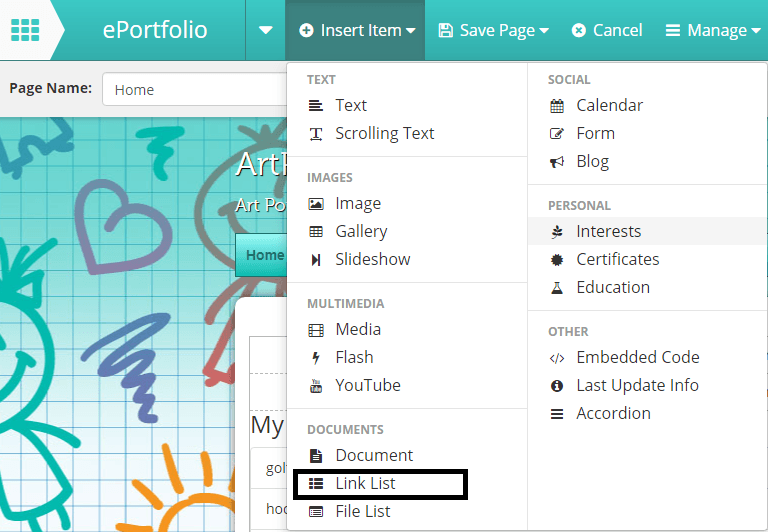
Task: Click the Slideshow play icon
Action: click(x=316, y=260)
